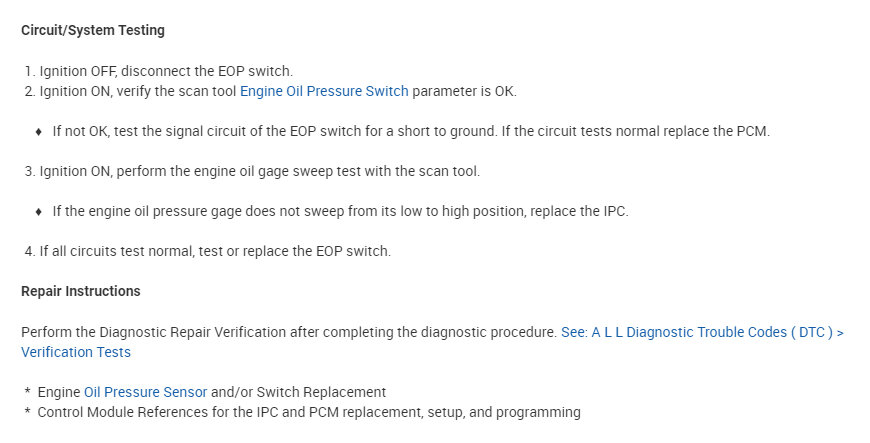Open the Engine Oil Pressure Switch link

[x=324, y=91]
